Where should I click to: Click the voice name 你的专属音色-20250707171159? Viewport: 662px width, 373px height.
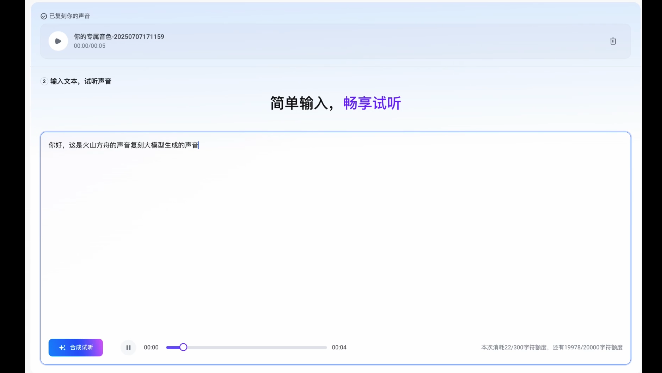pyautogui.click(x=119, y=37)
